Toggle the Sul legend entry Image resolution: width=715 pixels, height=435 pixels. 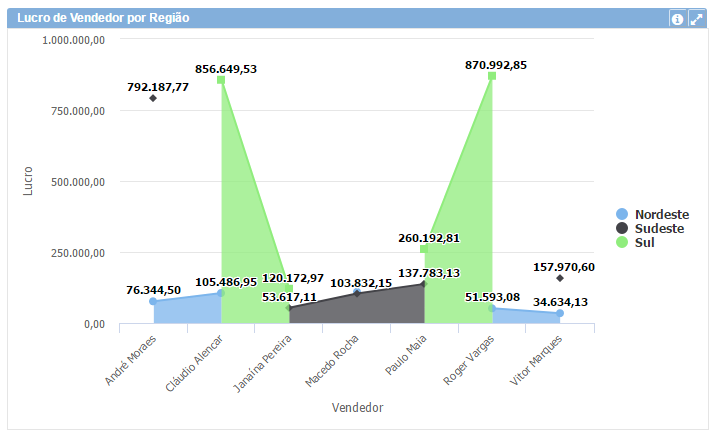644,242
